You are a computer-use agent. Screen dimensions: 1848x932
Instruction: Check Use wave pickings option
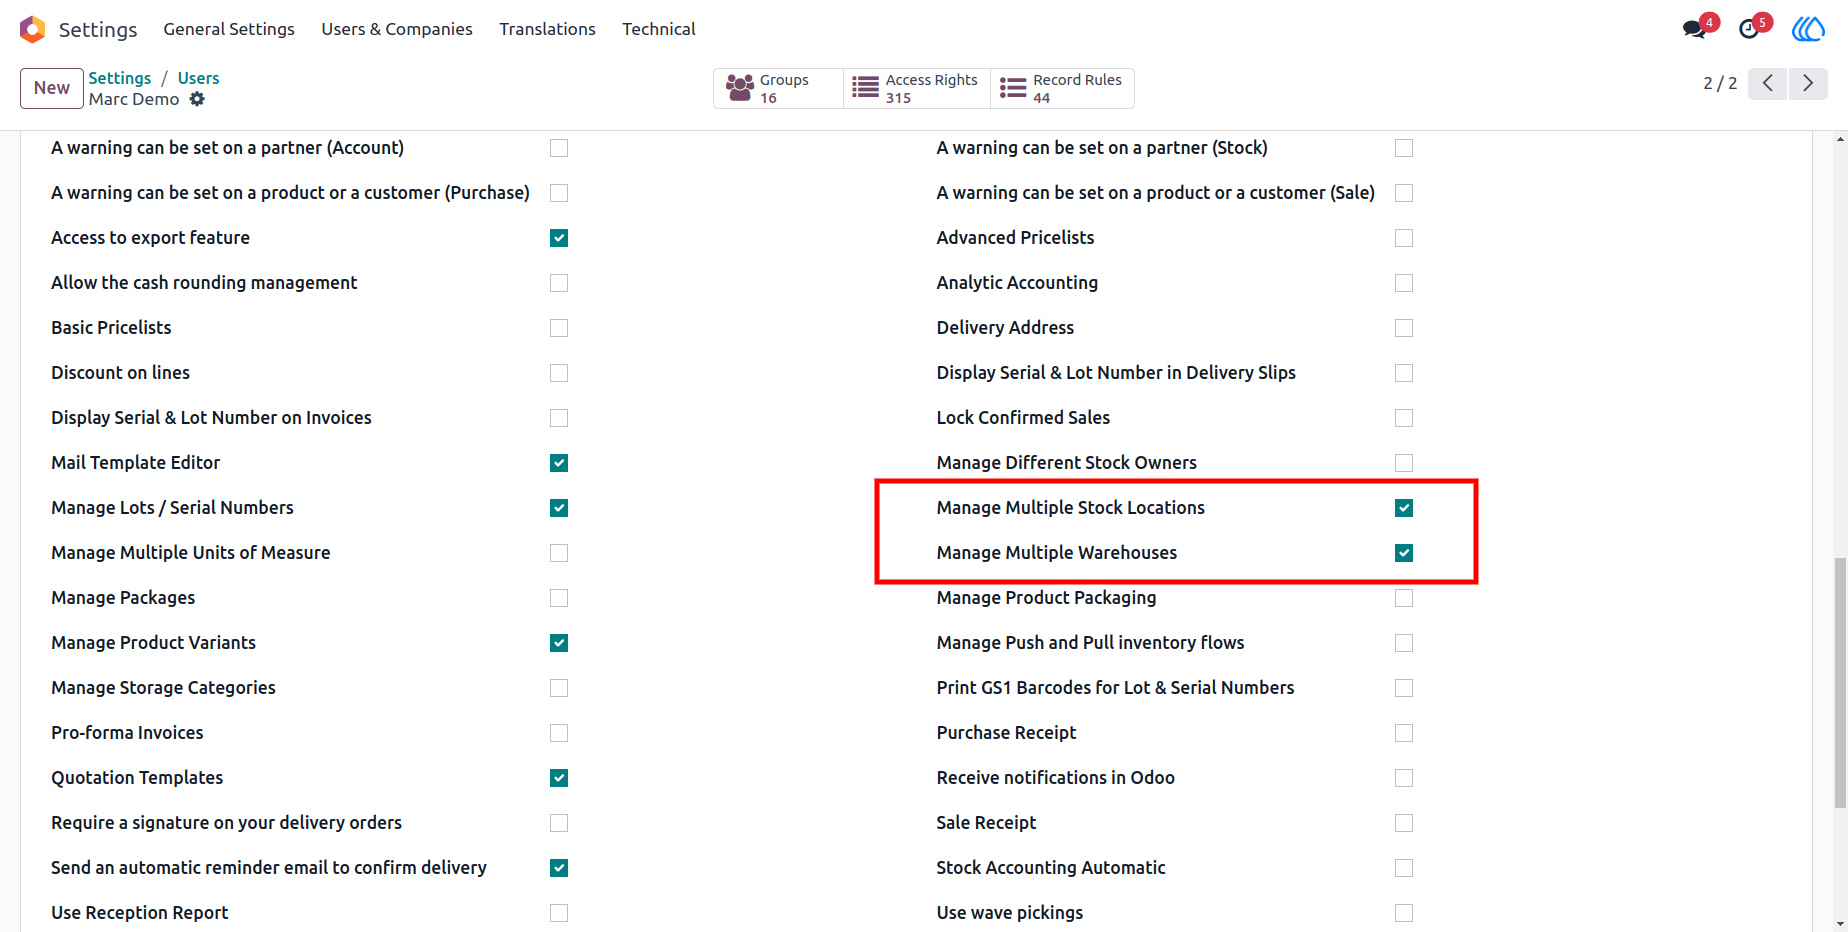click(1404, 913)
